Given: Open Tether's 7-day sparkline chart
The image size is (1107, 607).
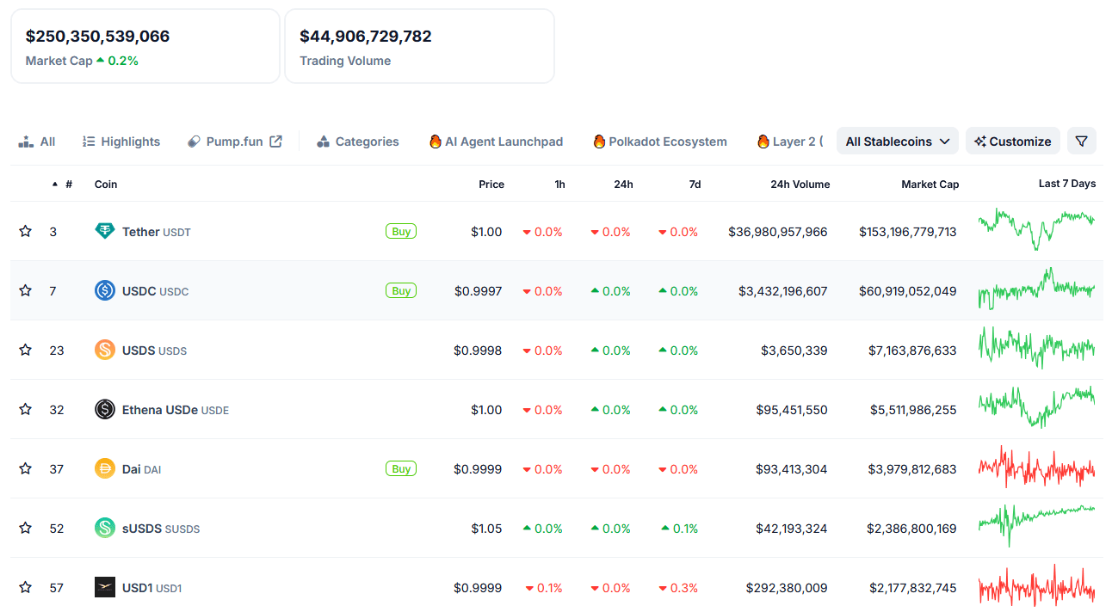Looking at the screenshot, I should [1036, 229].
